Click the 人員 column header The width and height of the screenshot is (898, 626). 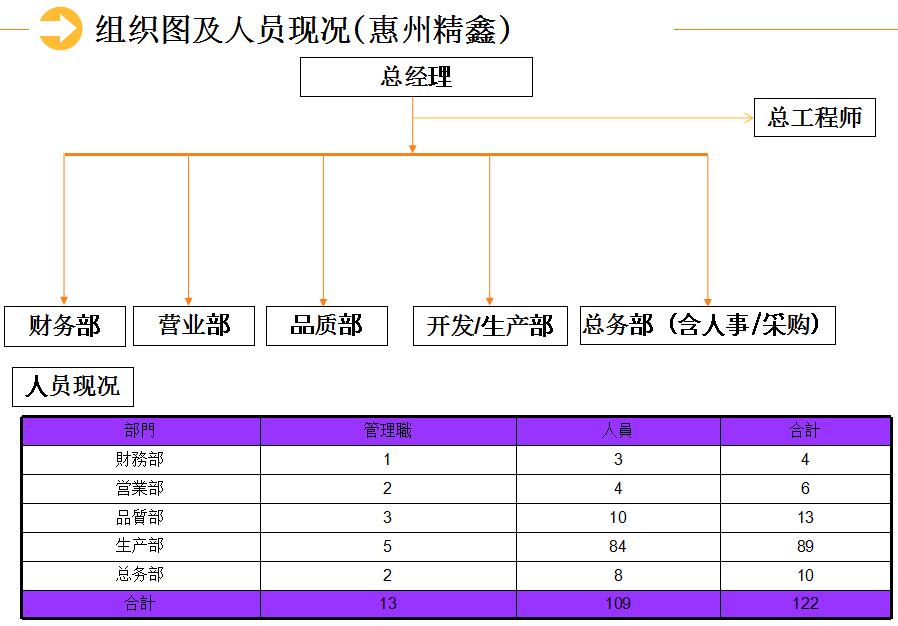[x=617, y=431]
